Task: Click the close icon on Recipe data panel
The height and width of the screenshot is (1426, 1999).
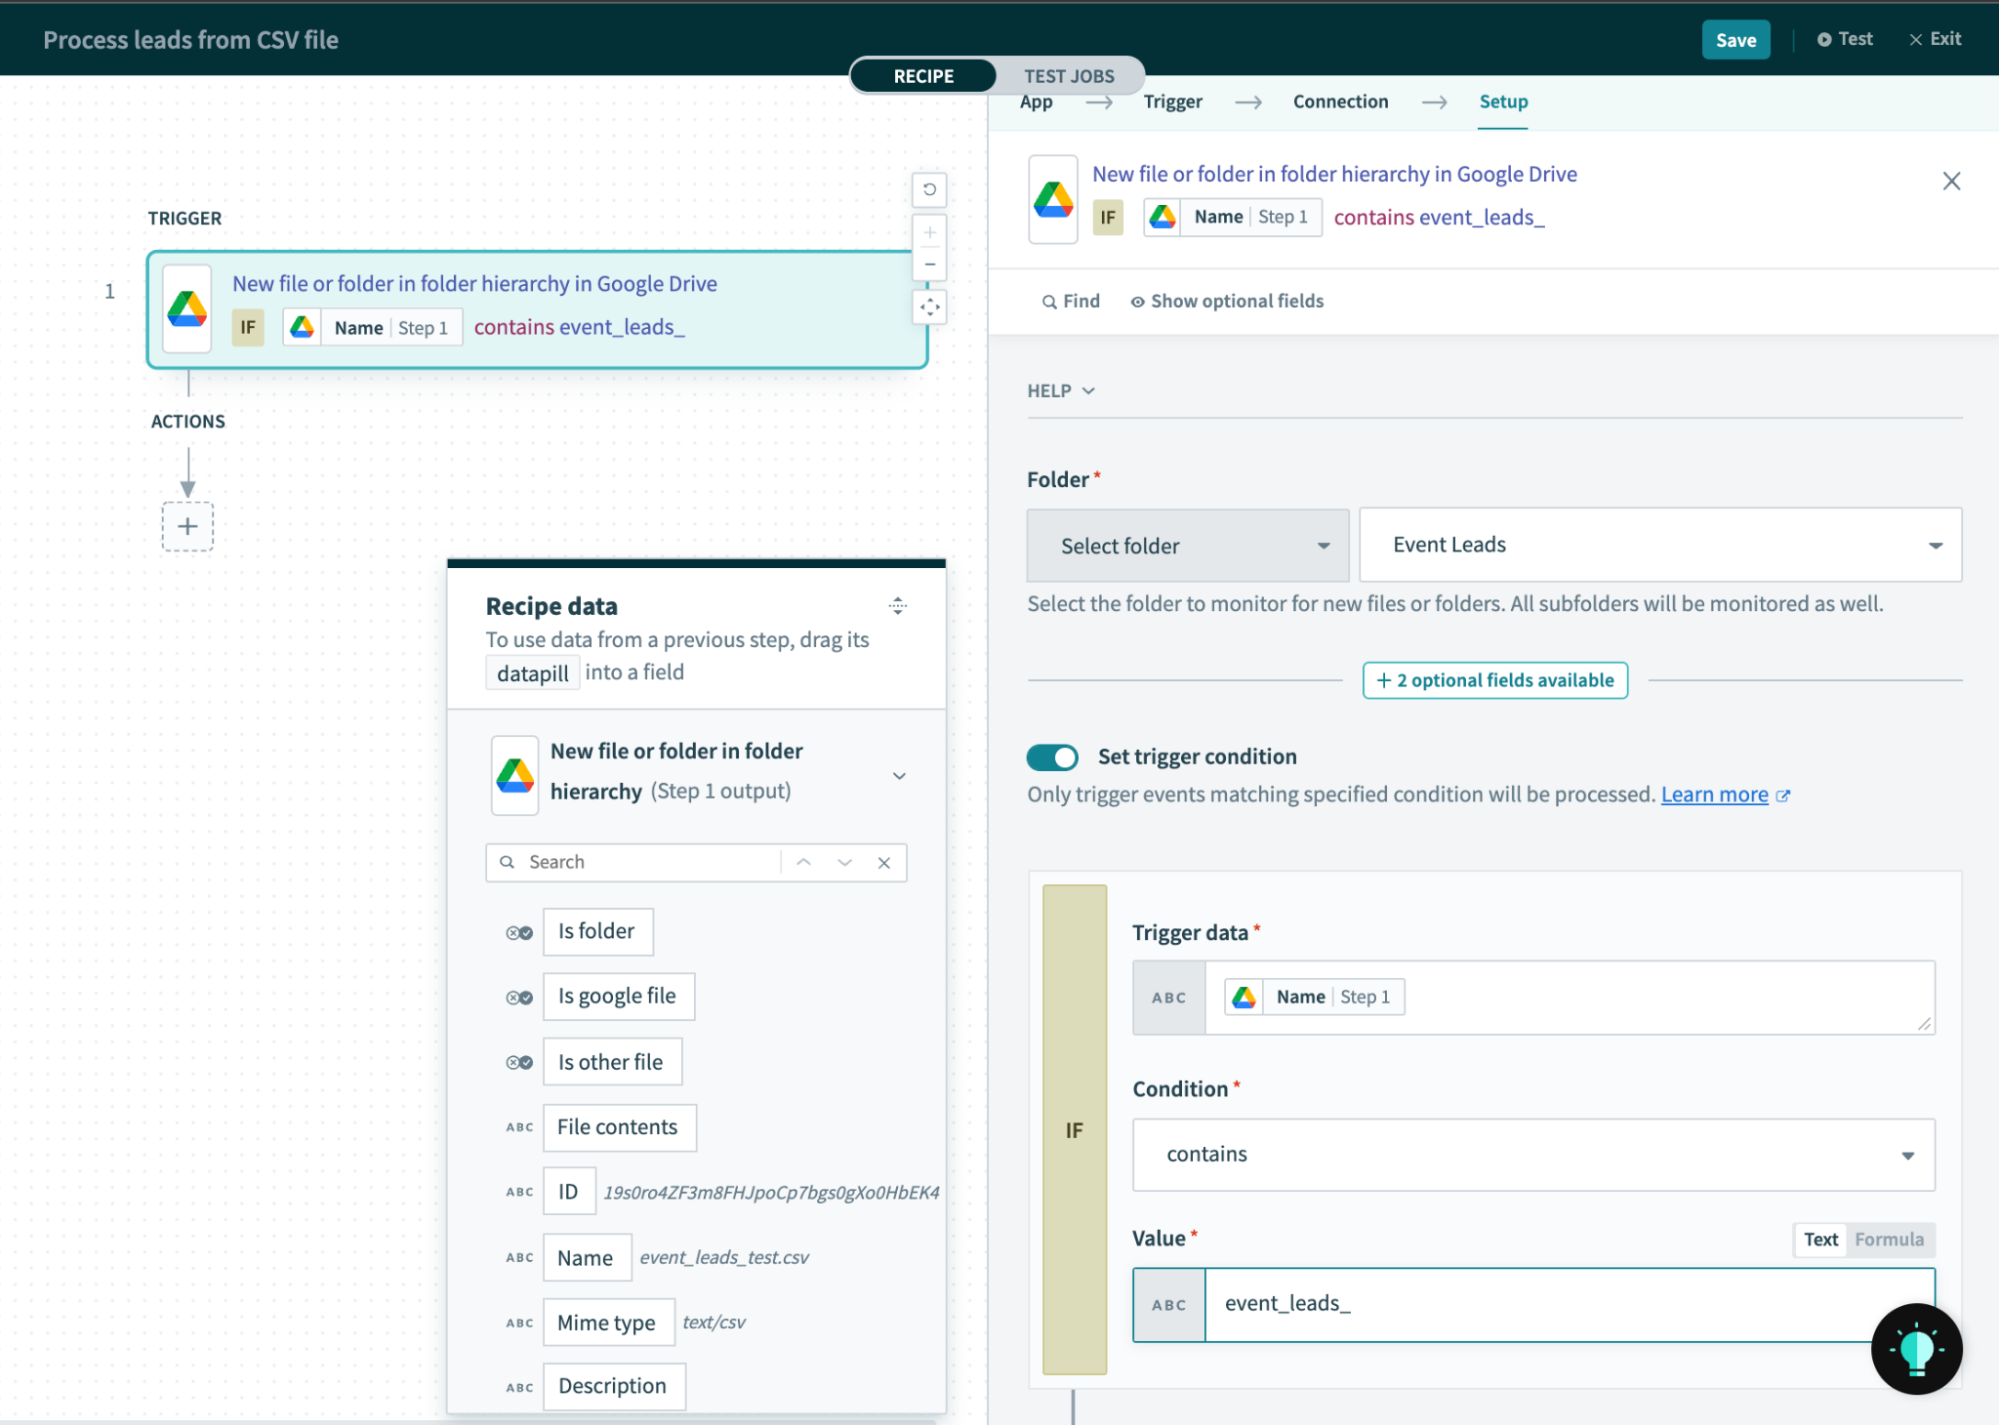Action: tap(883, 861)
